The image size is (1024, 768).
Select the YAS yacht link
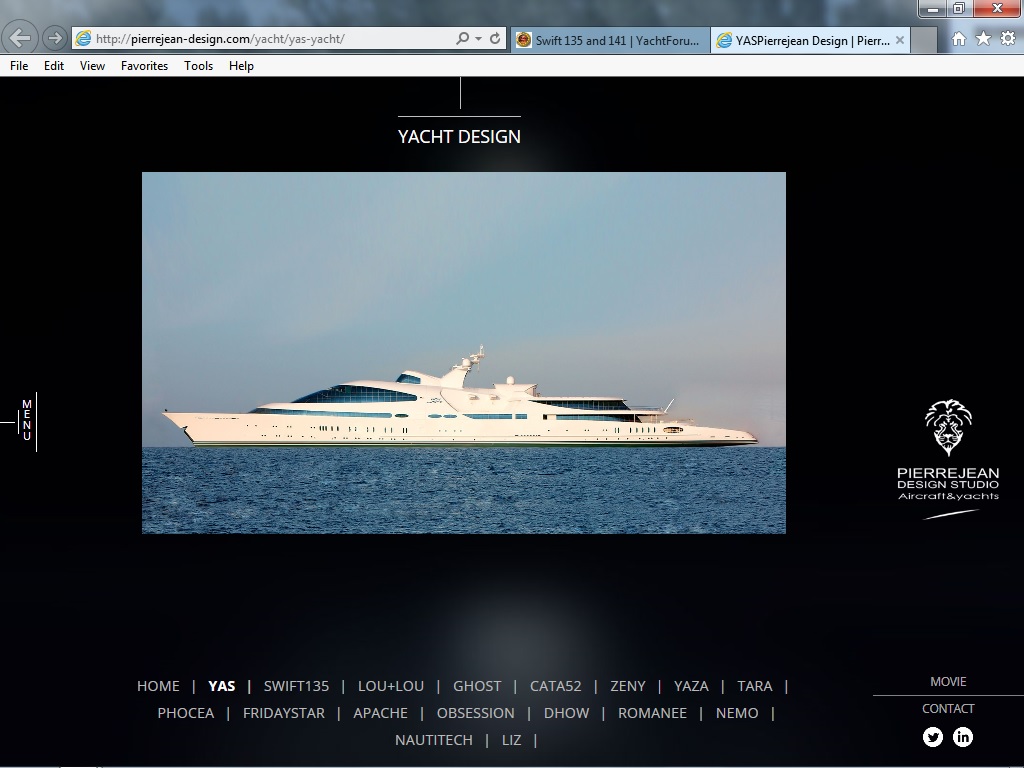click(x=221, y=686)
